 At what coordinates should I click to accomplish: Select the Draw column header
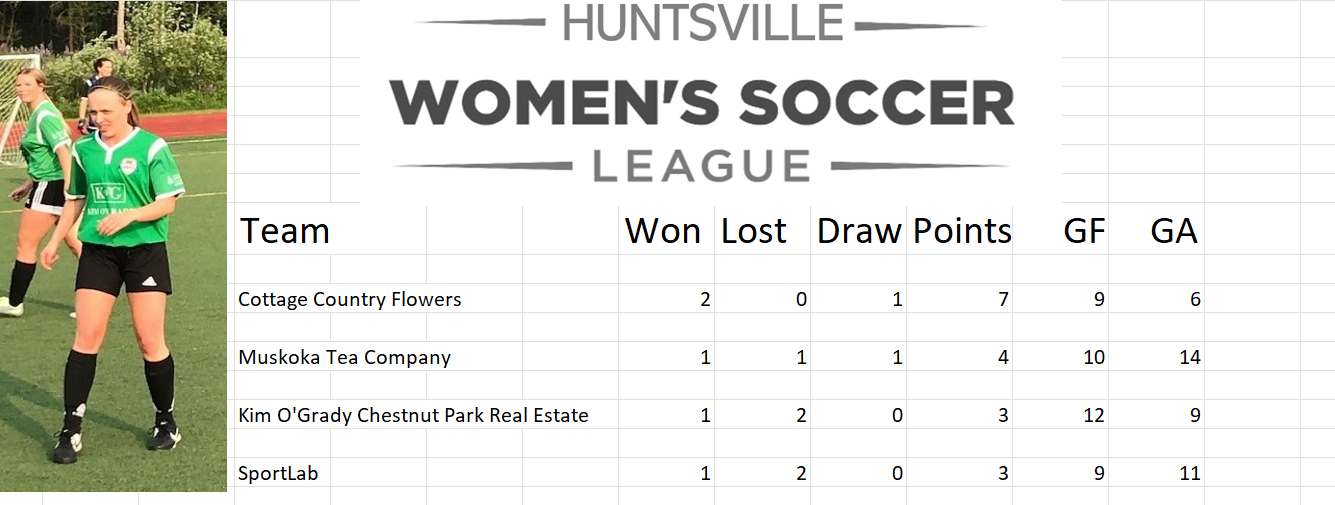(859, 231)
